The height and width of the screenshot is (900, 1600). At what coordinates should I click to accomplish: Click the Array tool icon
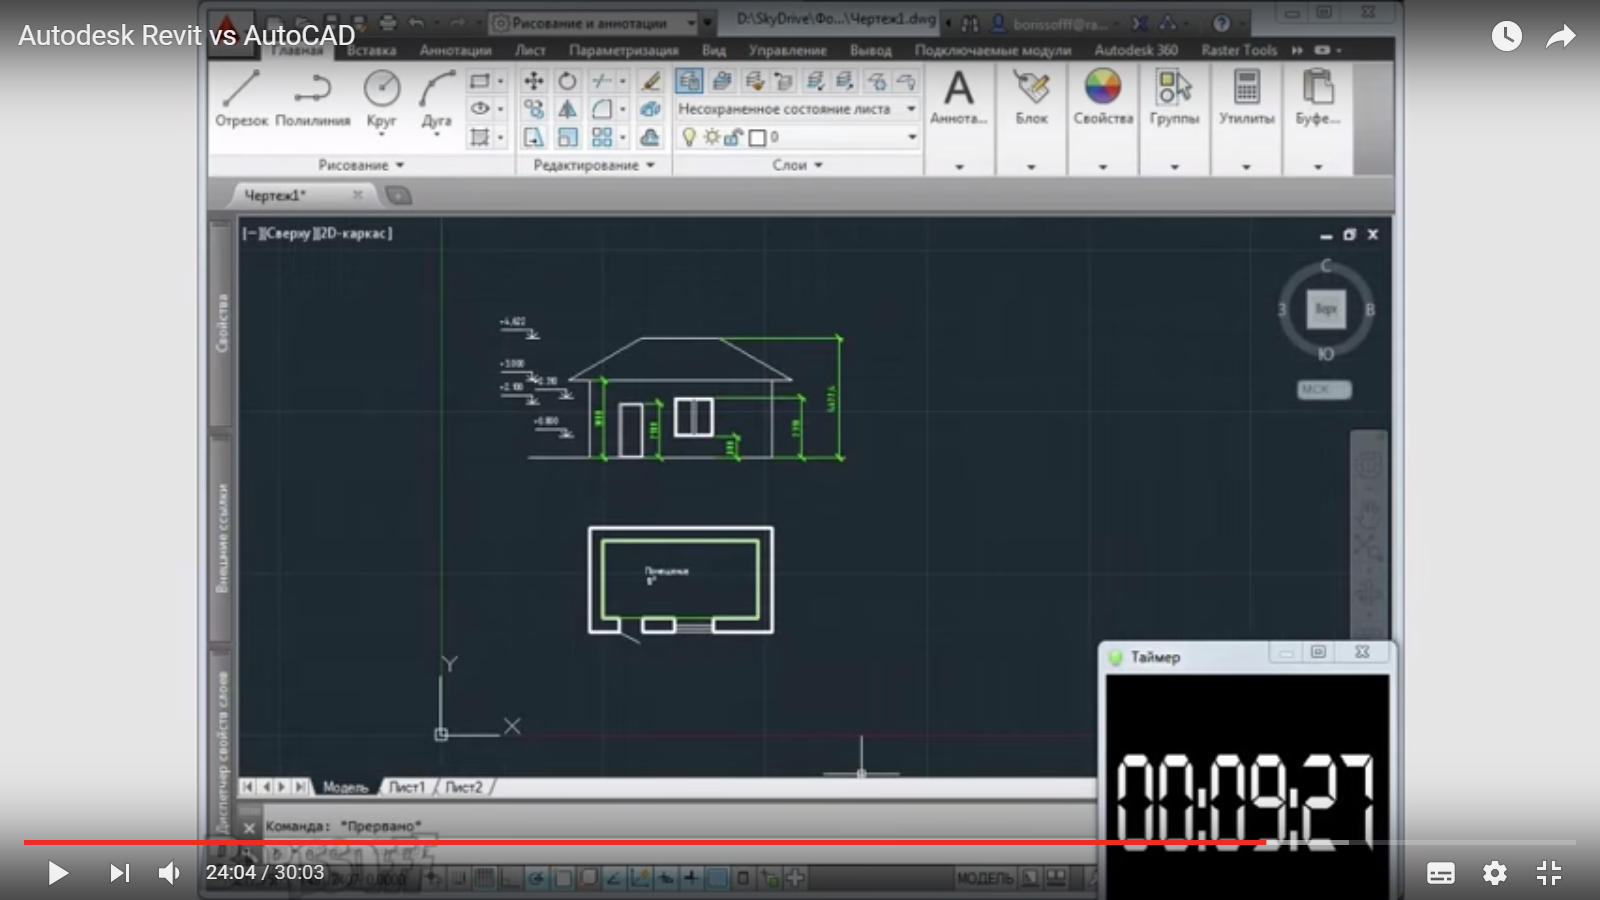point(602,137)
